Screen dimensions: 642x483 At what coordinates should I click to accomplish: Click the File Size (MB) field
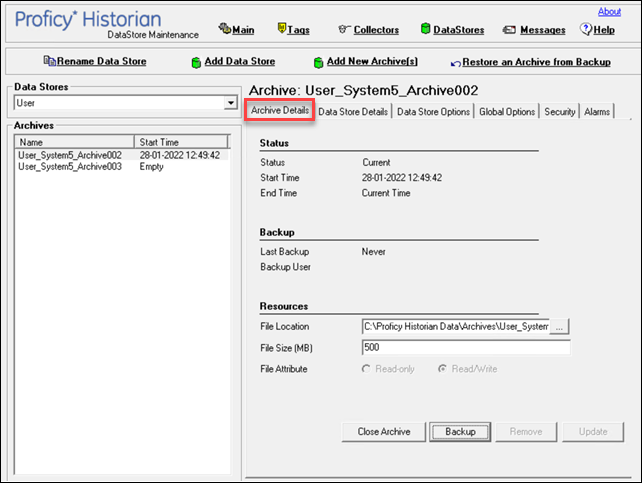click(x=466, y=348)
